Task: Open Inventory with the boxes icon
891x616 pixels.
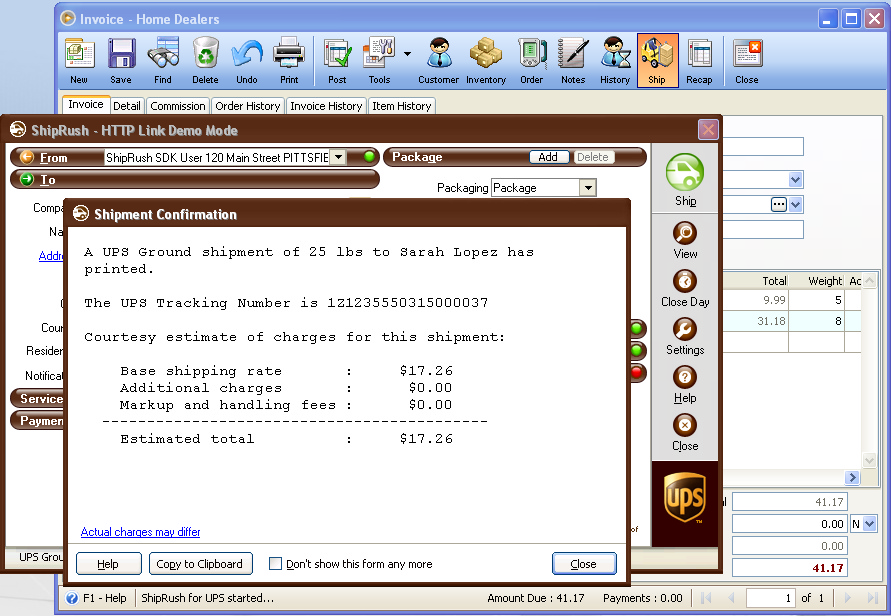Action: 486,61
